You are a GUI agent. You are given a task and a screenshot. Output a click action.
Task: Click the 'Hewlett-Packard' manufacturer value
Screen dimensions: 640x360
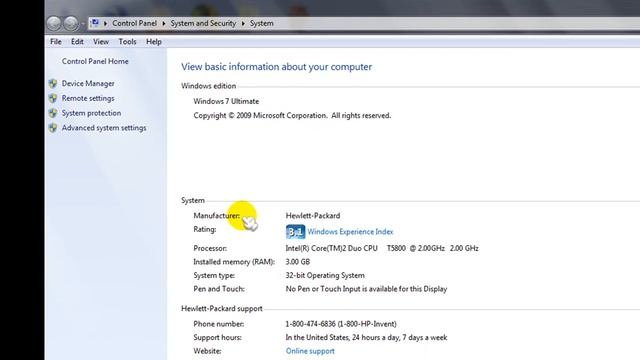coord(313,216)
